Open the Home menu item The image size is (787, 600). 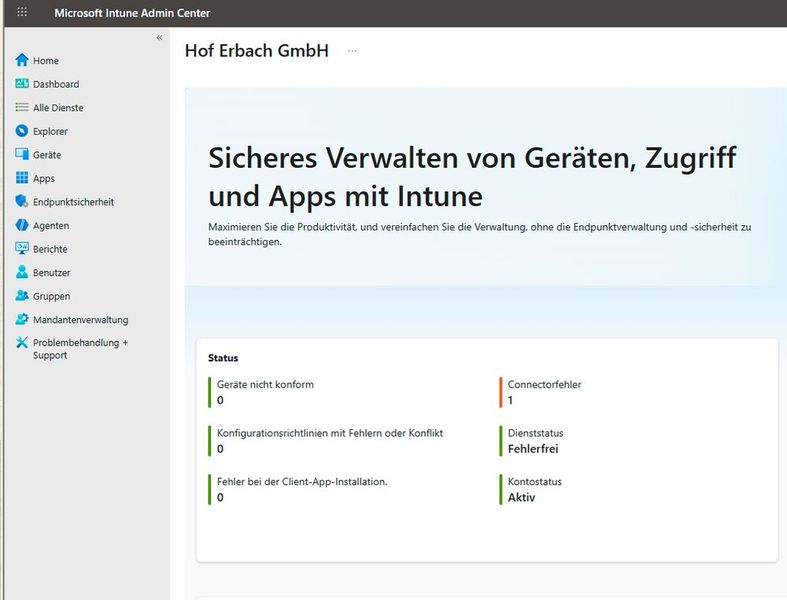click(46, 61)
